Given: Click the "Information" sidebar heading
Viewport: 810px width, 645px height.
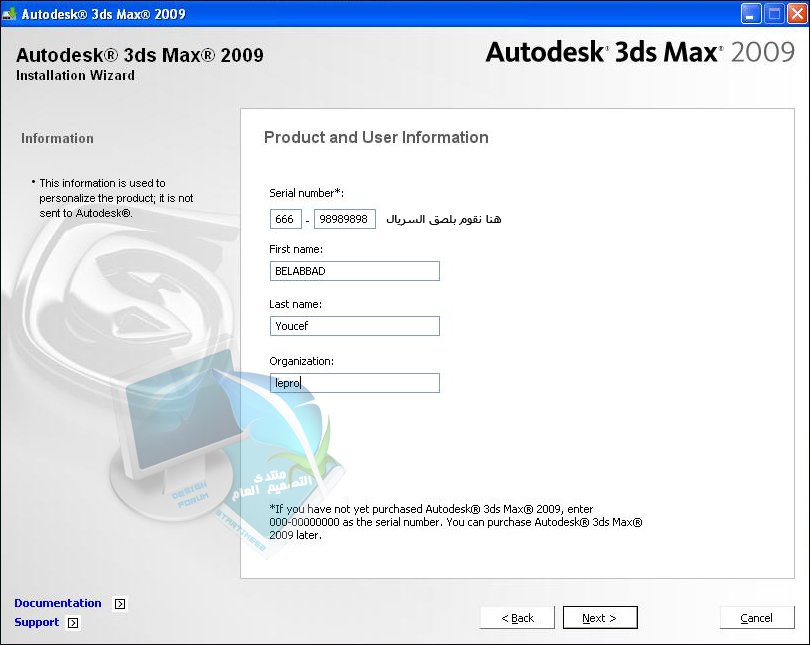Looking at the screenshot, I should coord(57,138).
